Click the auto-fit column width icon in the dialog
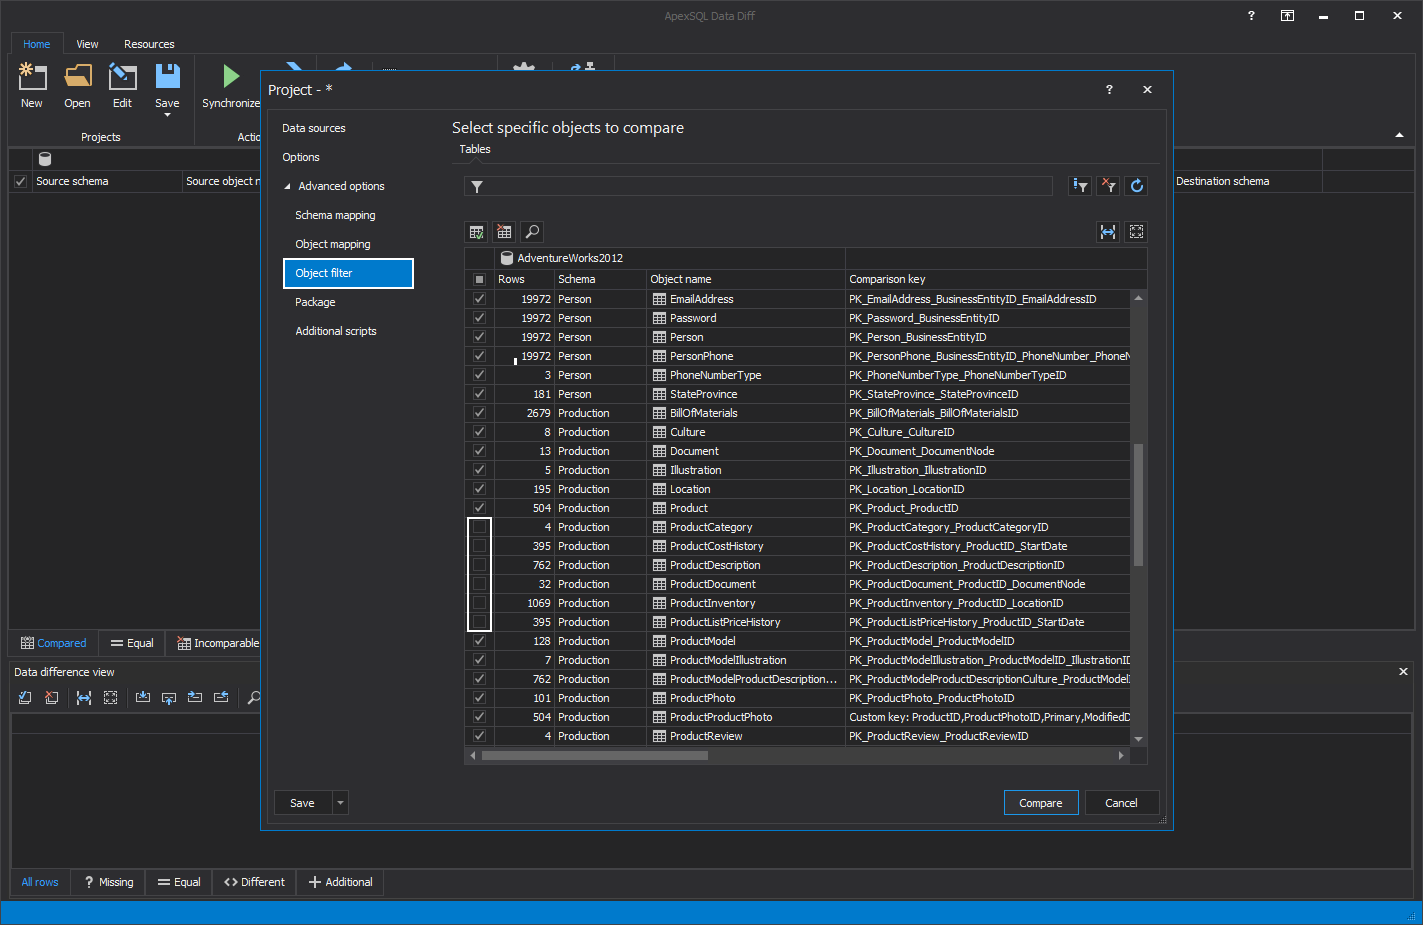 [1108, 232]
